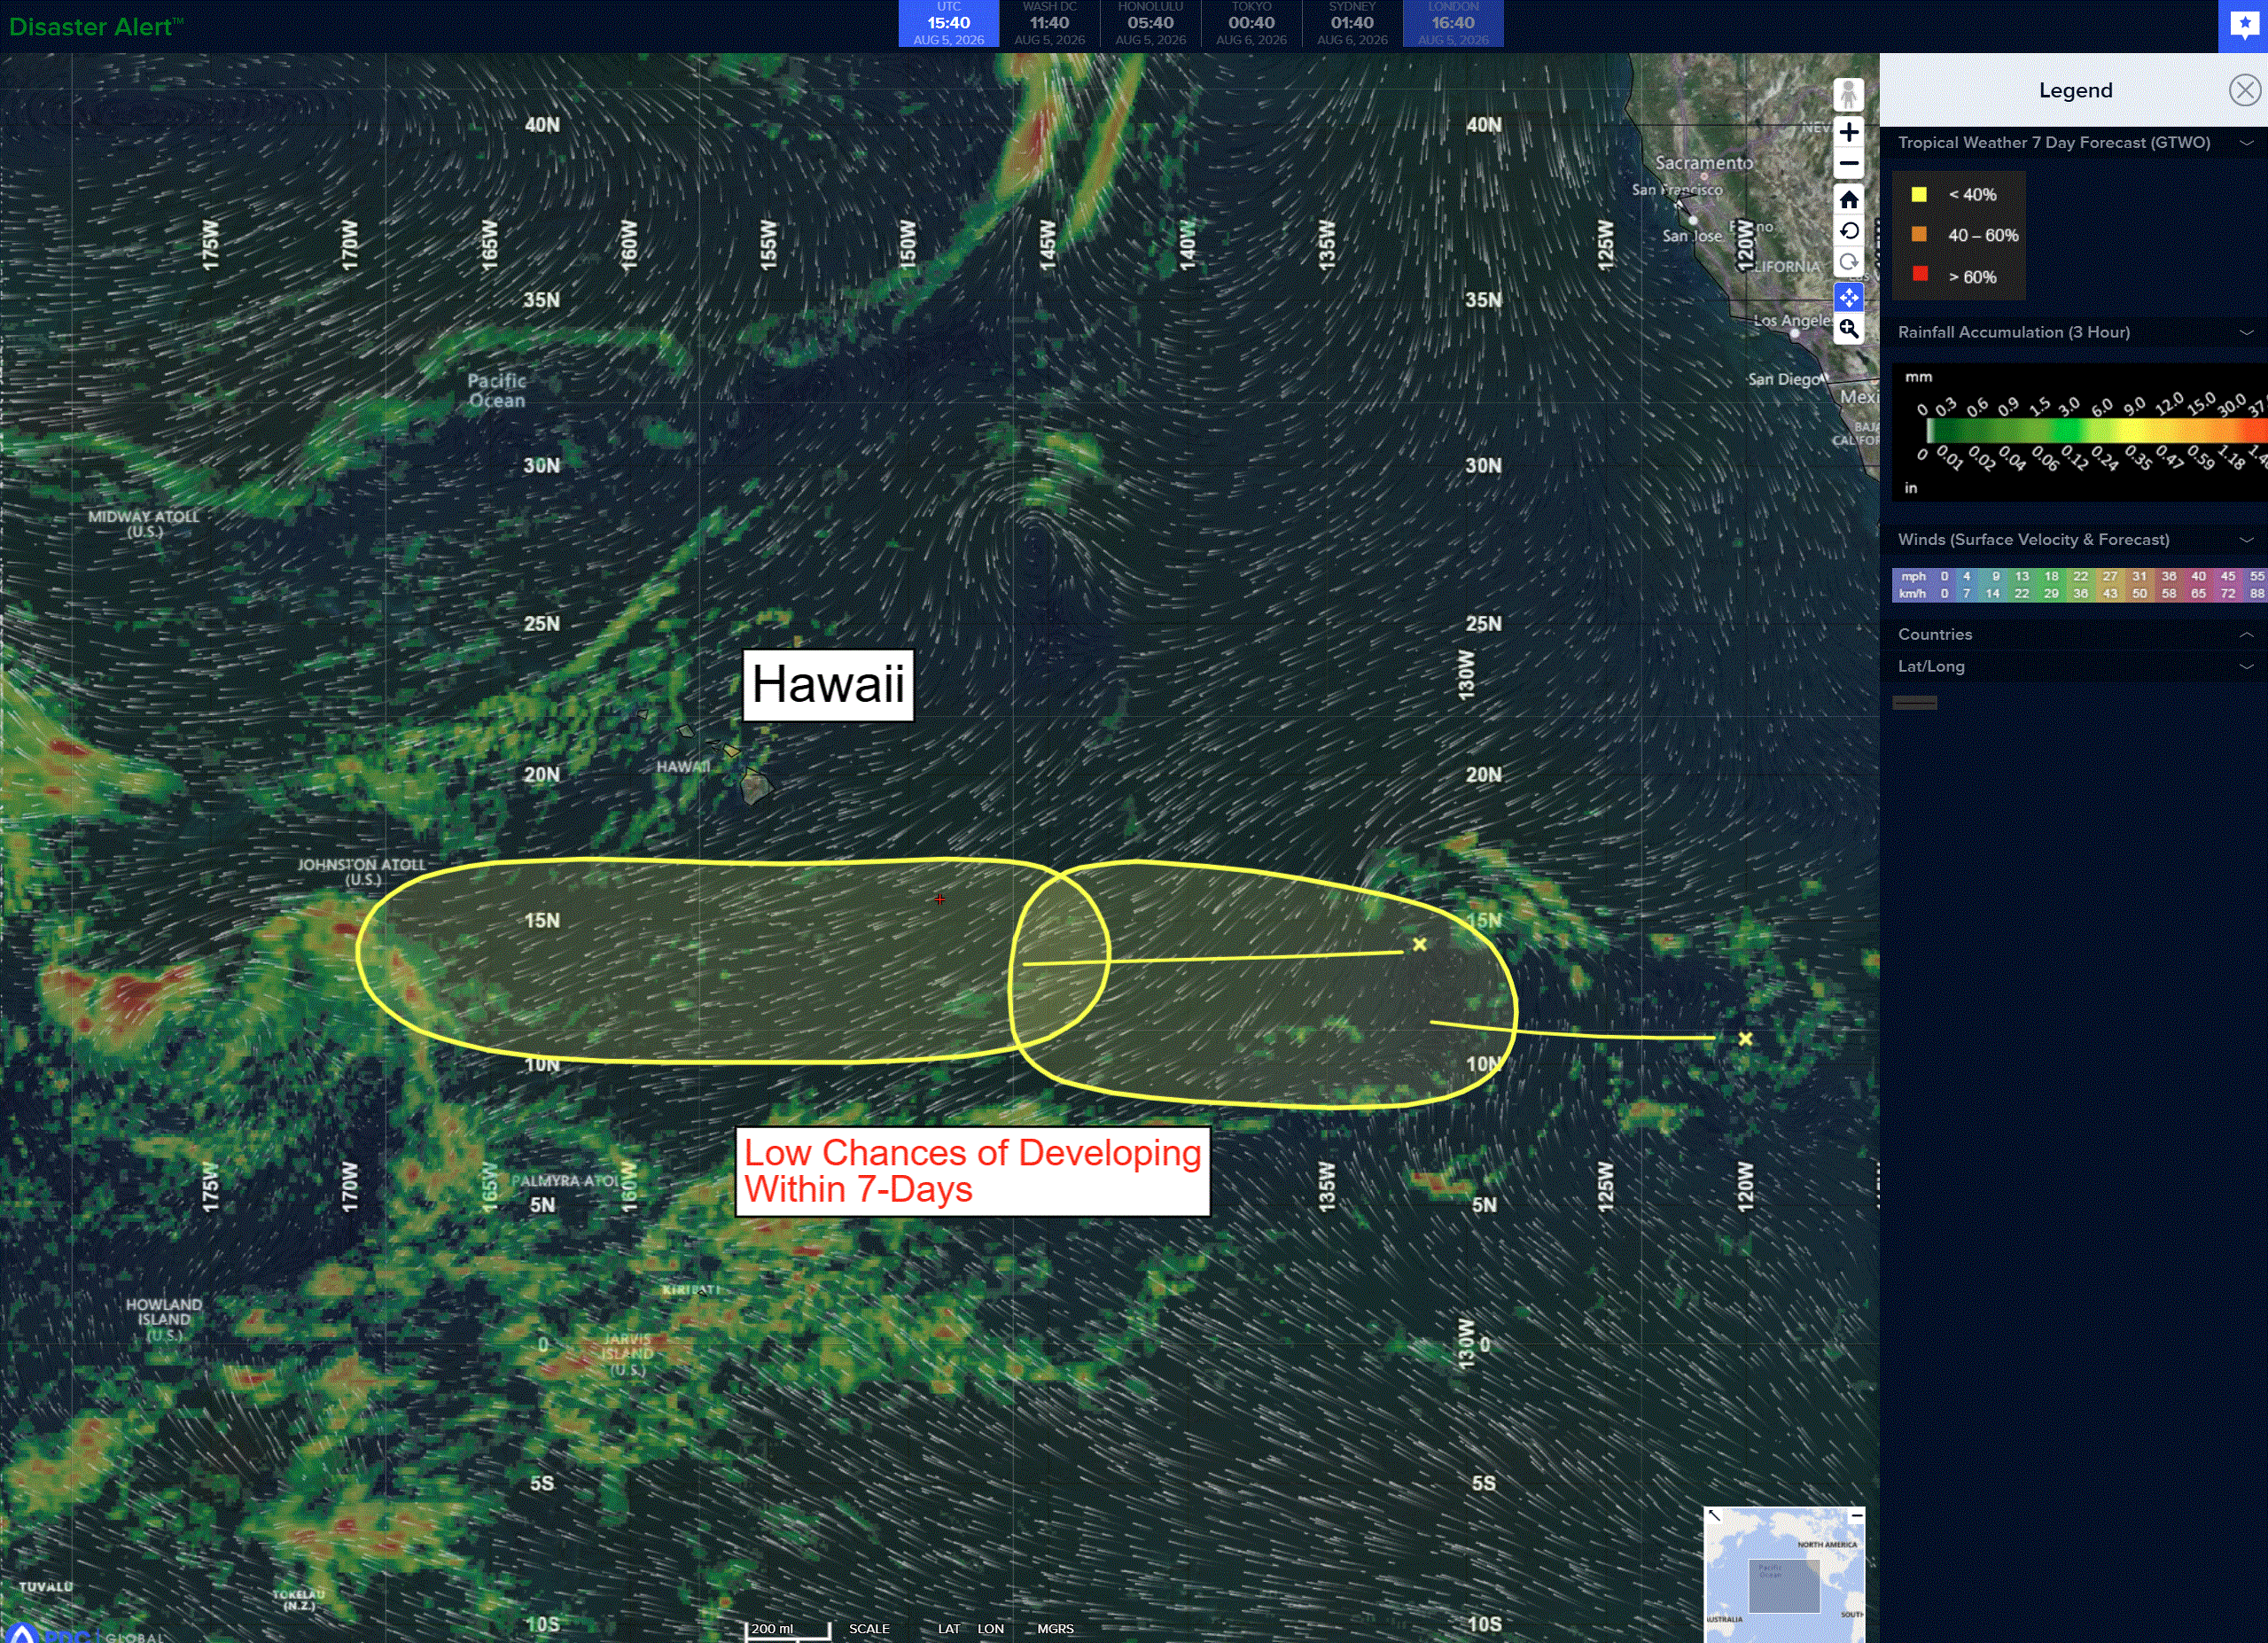Click the yellow less than 40% swatch

[x=1919, y=195]
